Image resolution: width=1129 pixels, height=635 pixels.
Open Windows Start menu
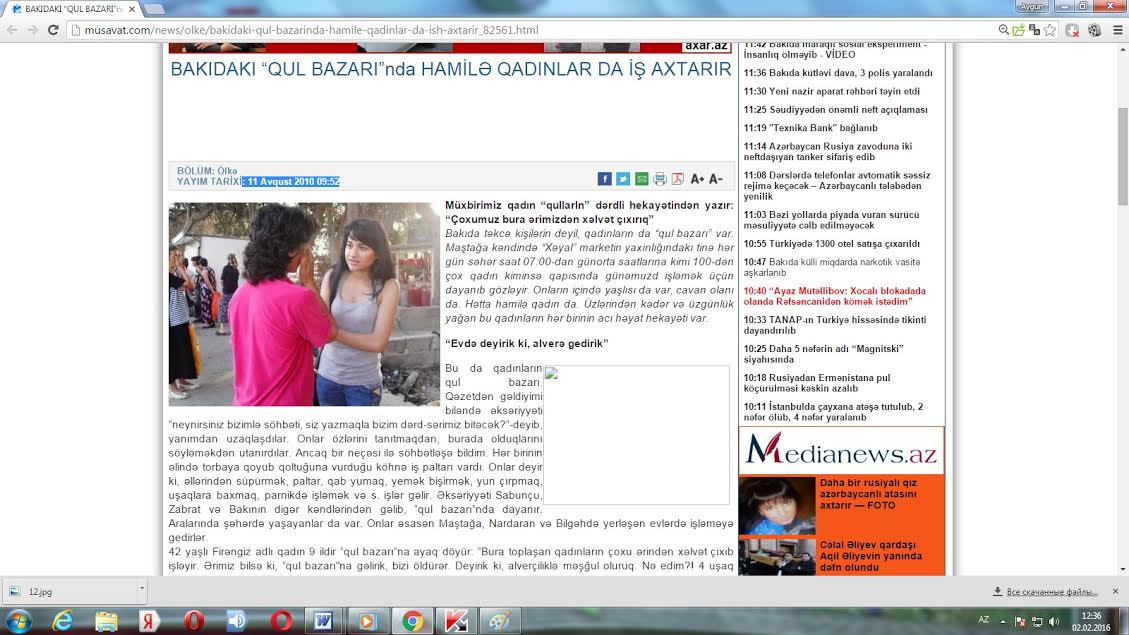pos(18,621)
